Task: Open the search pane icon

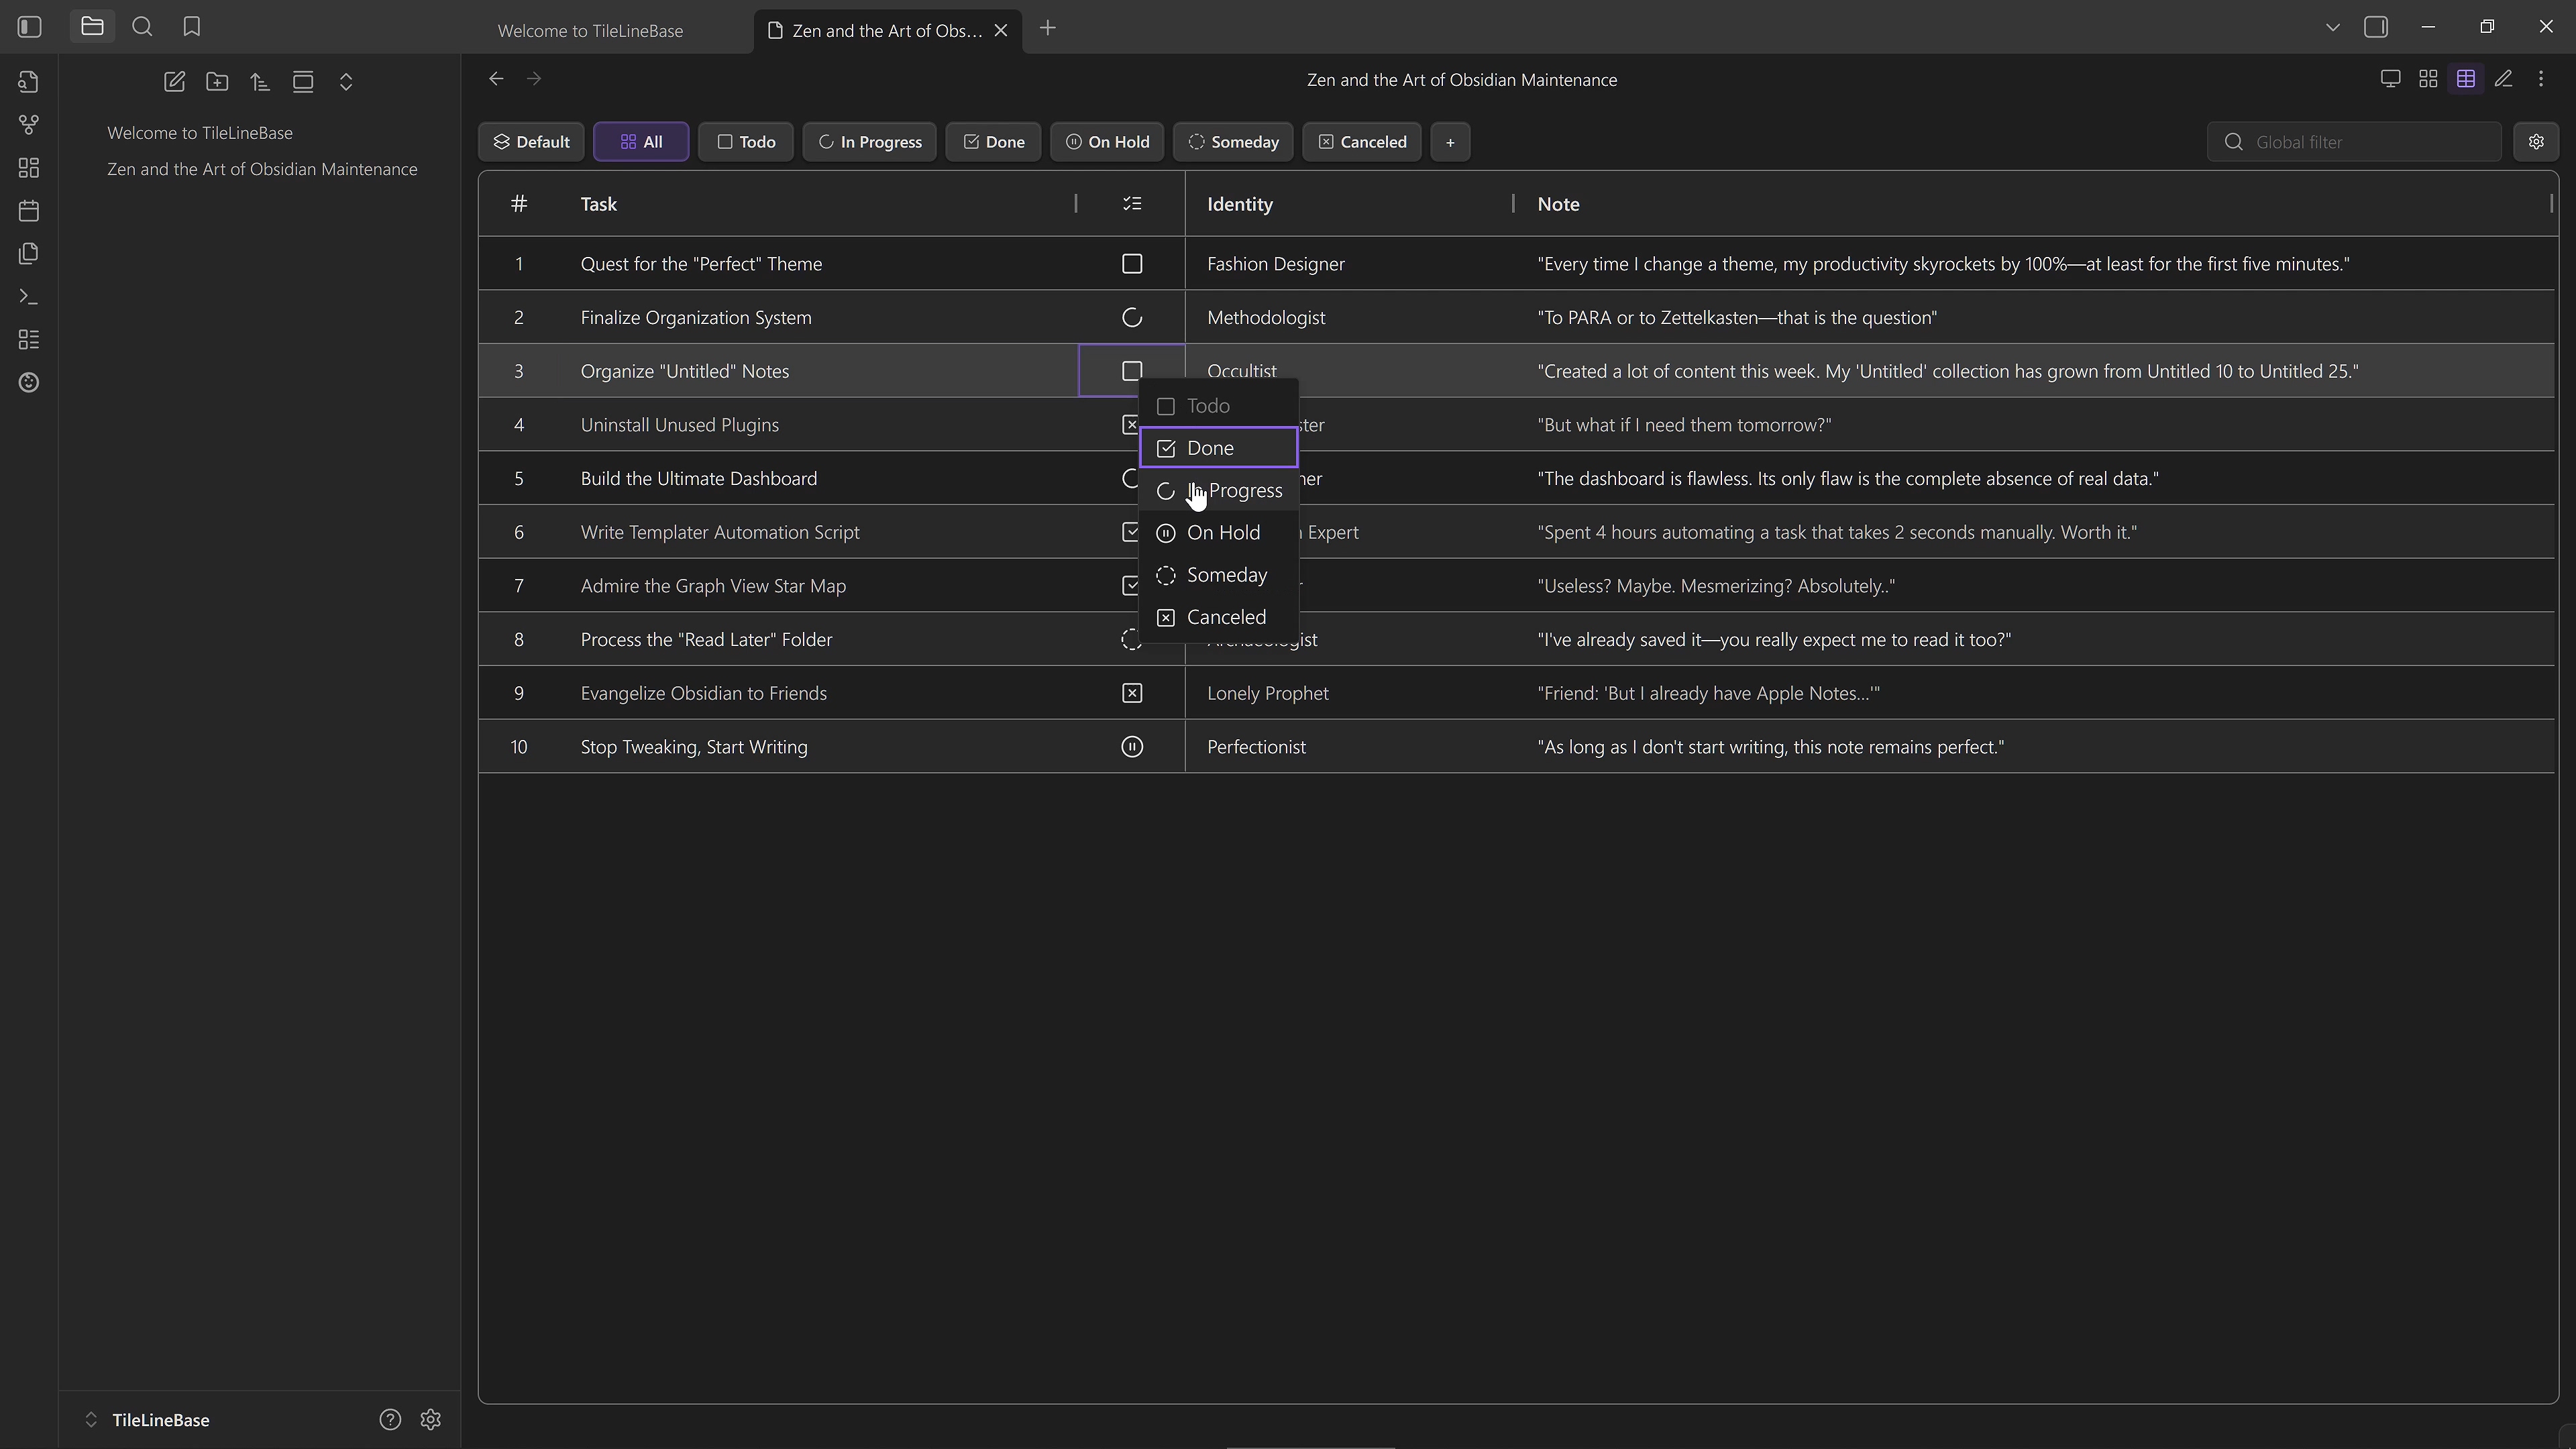Action: pos(142,27)
